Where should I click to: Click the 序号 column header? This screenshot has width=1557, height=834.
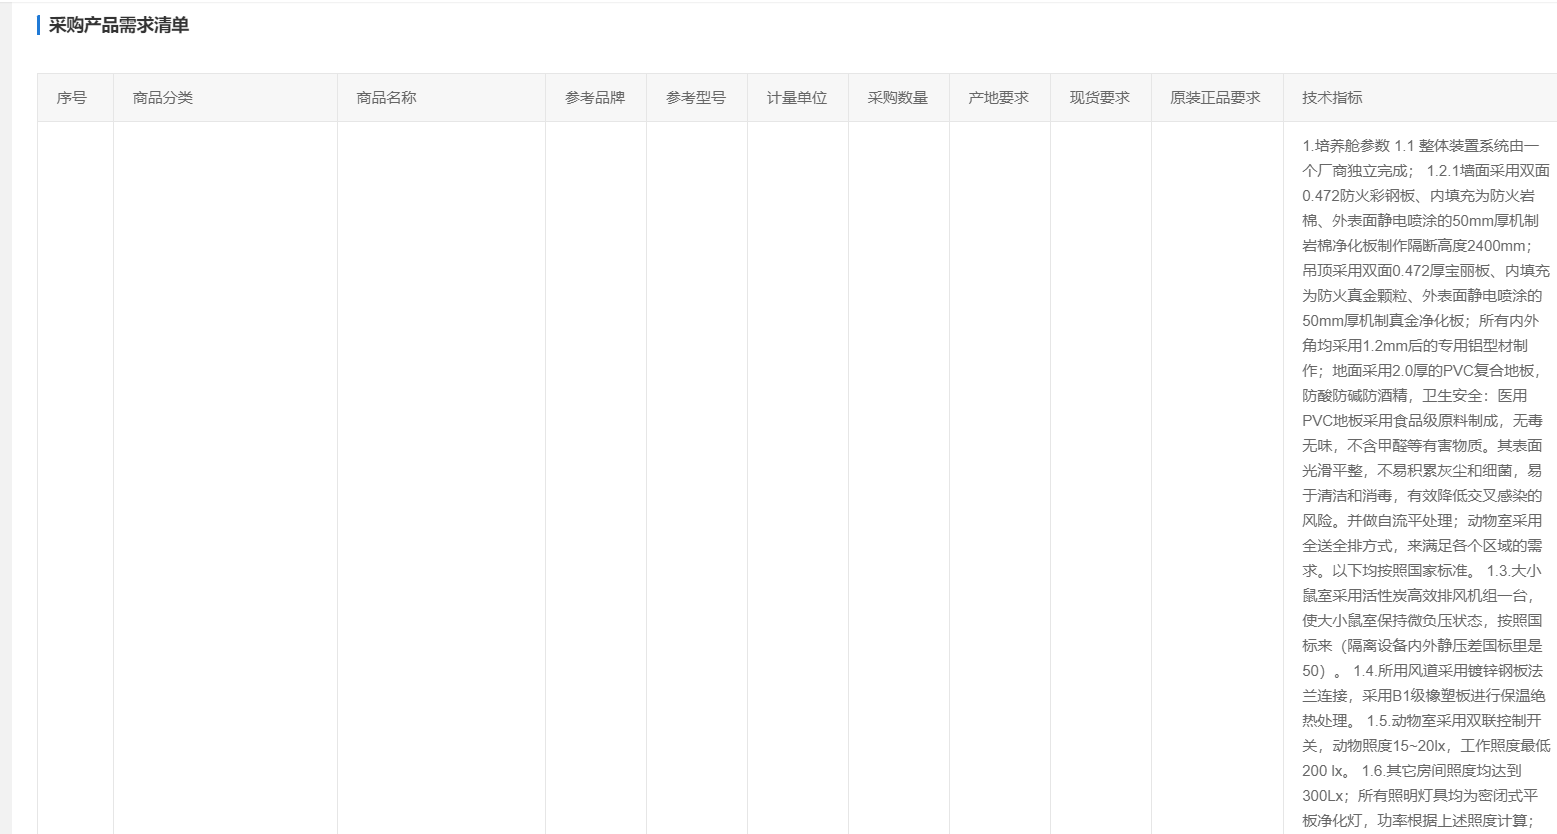(x=71, y=98)
